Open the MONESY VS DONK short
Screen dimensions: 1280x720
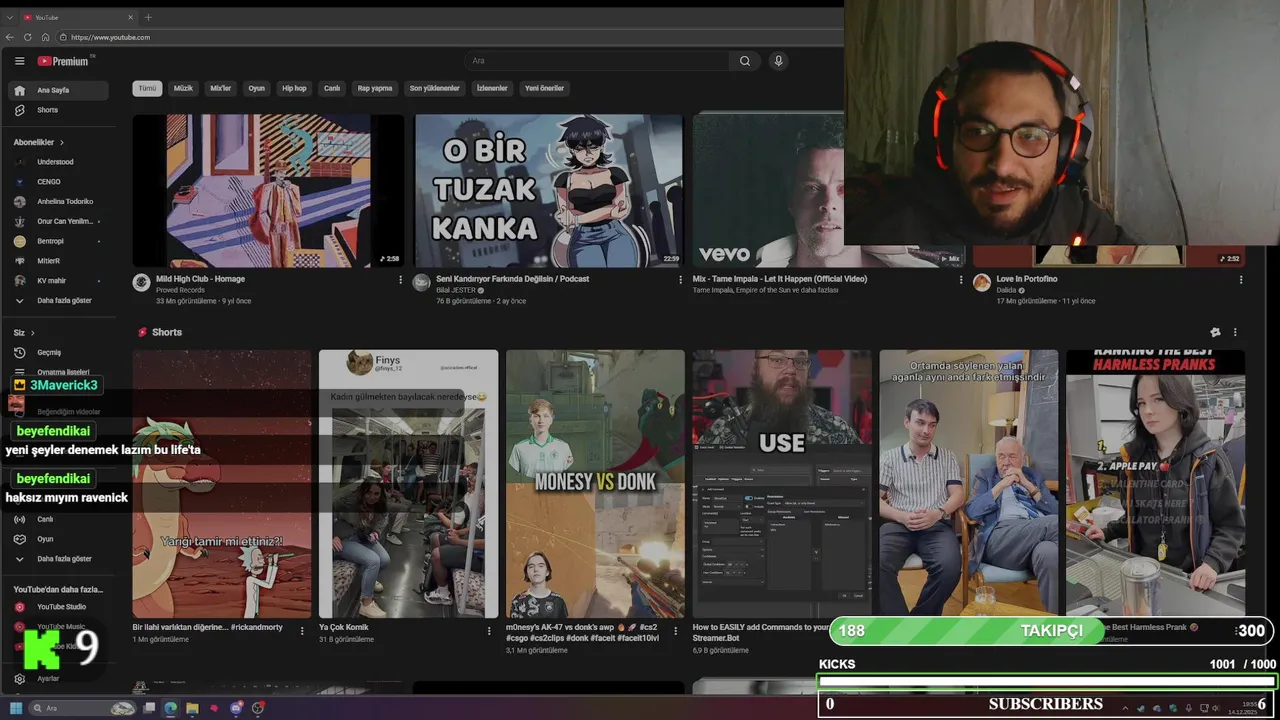[x=595, y=483]
